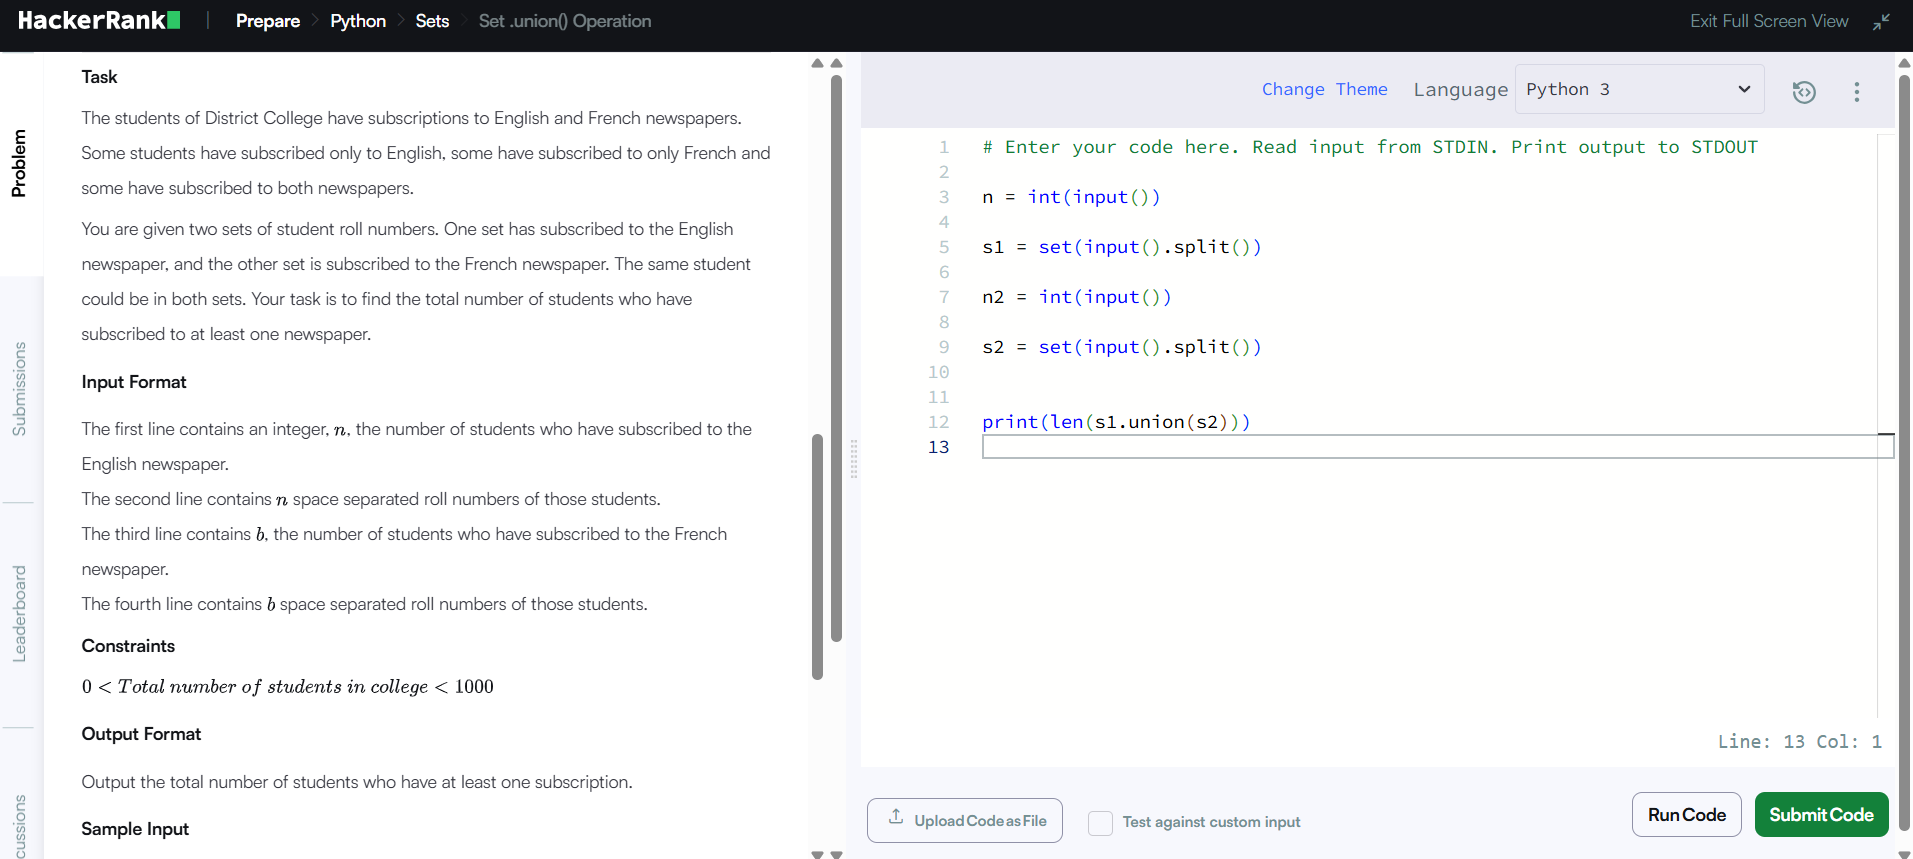Click the Input Format heading
The width and height of the screenshot is (1913, 859).
(x=134, y=382)
